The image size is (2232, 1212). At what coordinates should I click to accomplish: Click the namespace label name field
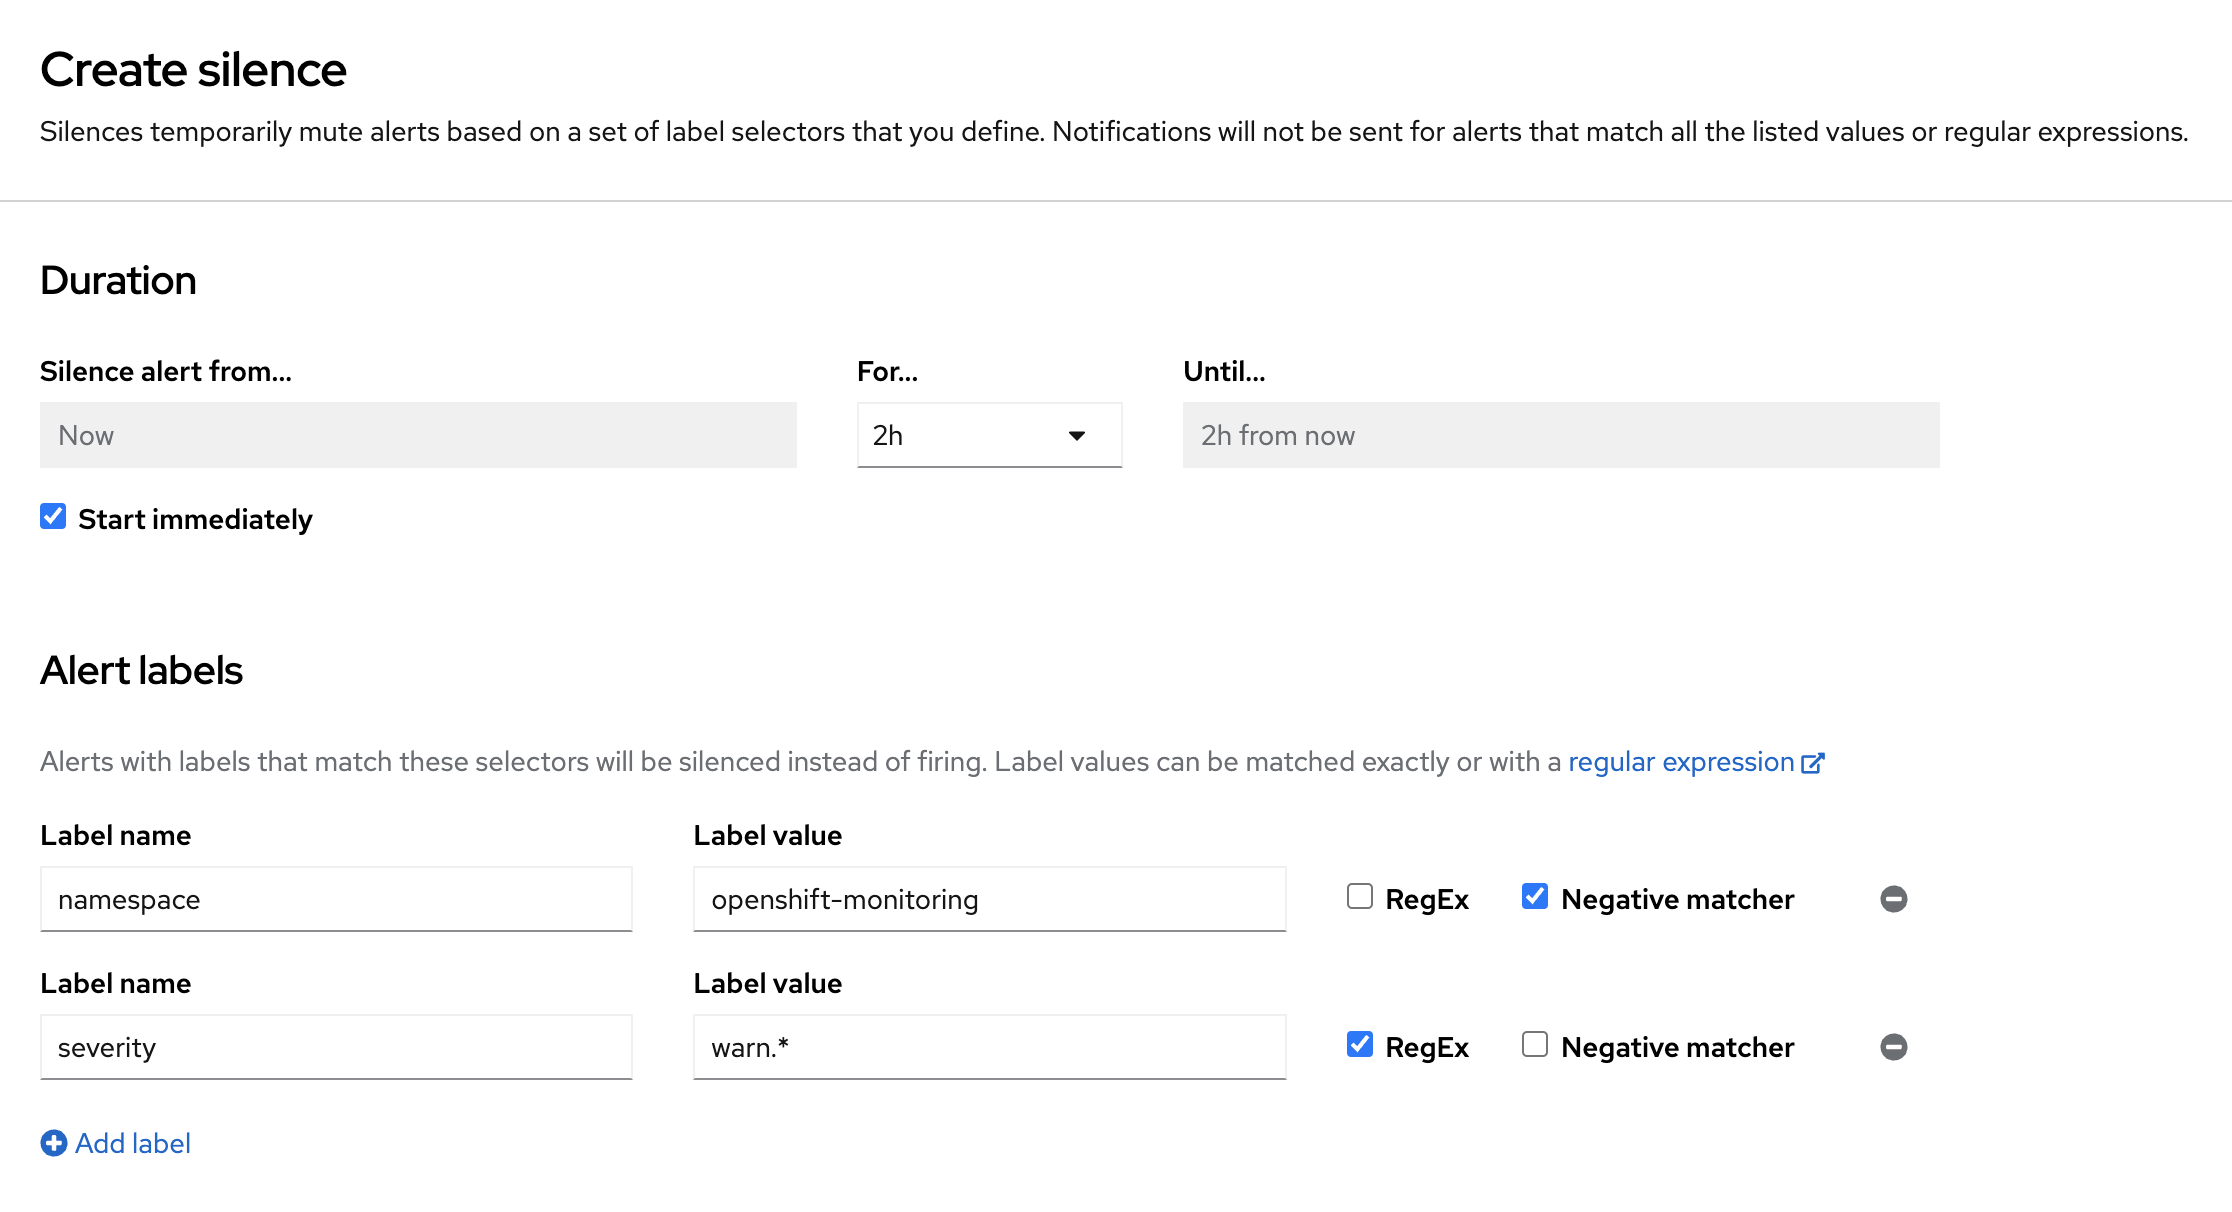click(336, 899)
